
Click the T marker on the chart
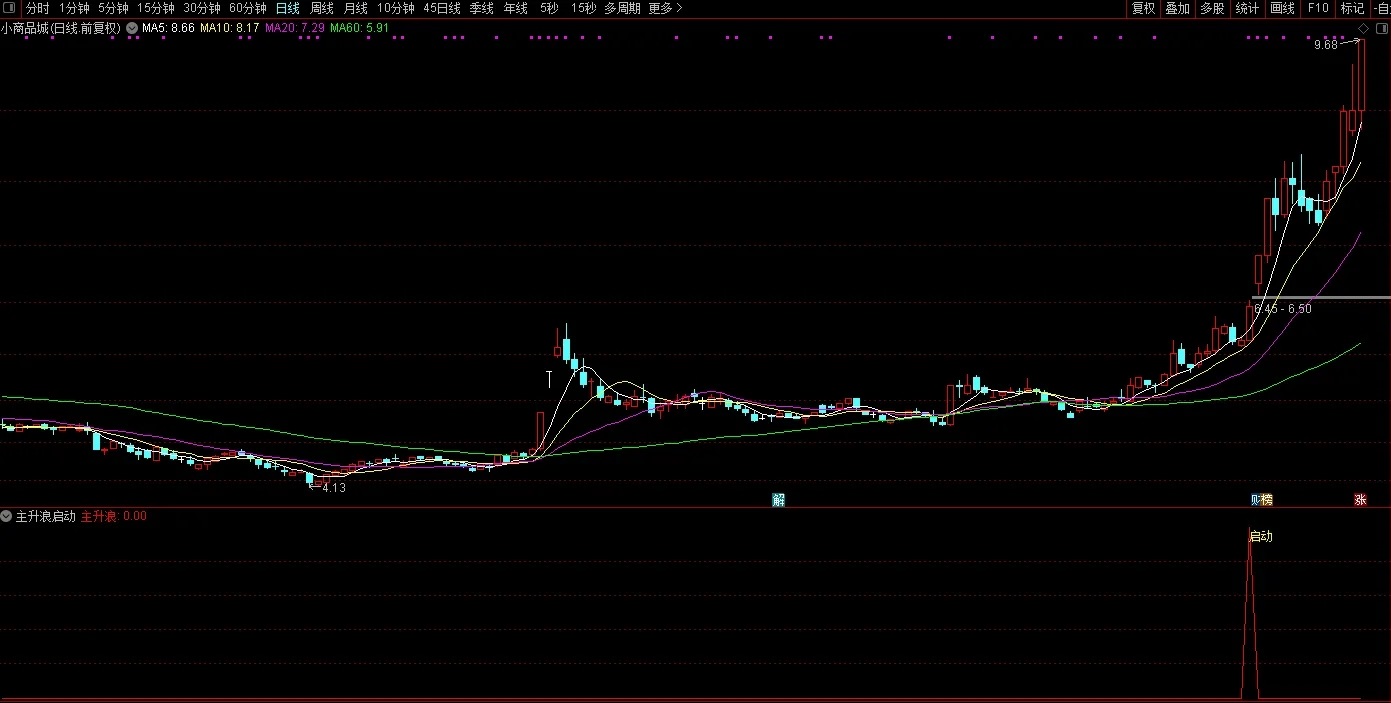pos(549,378)
